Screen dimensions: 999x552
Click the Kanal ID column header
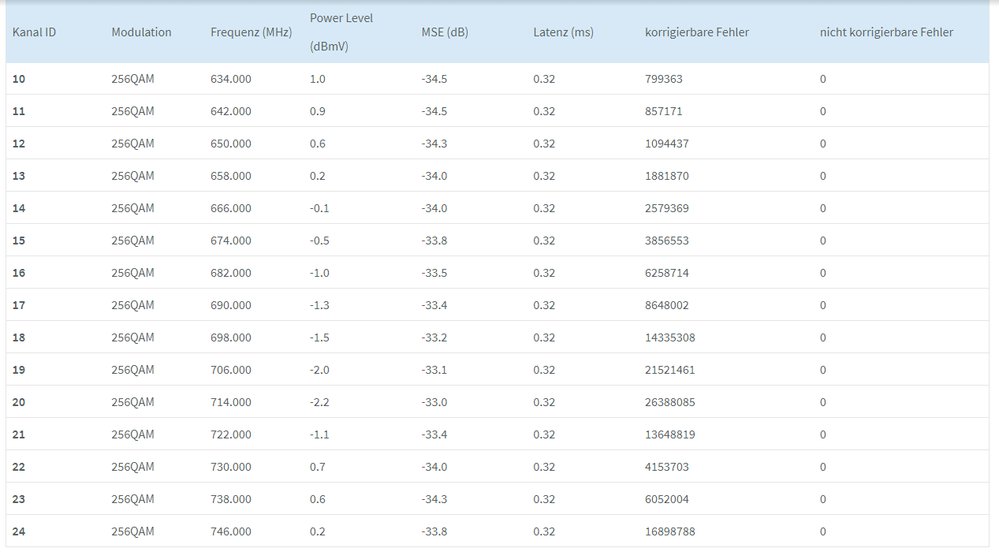(34, 32)
